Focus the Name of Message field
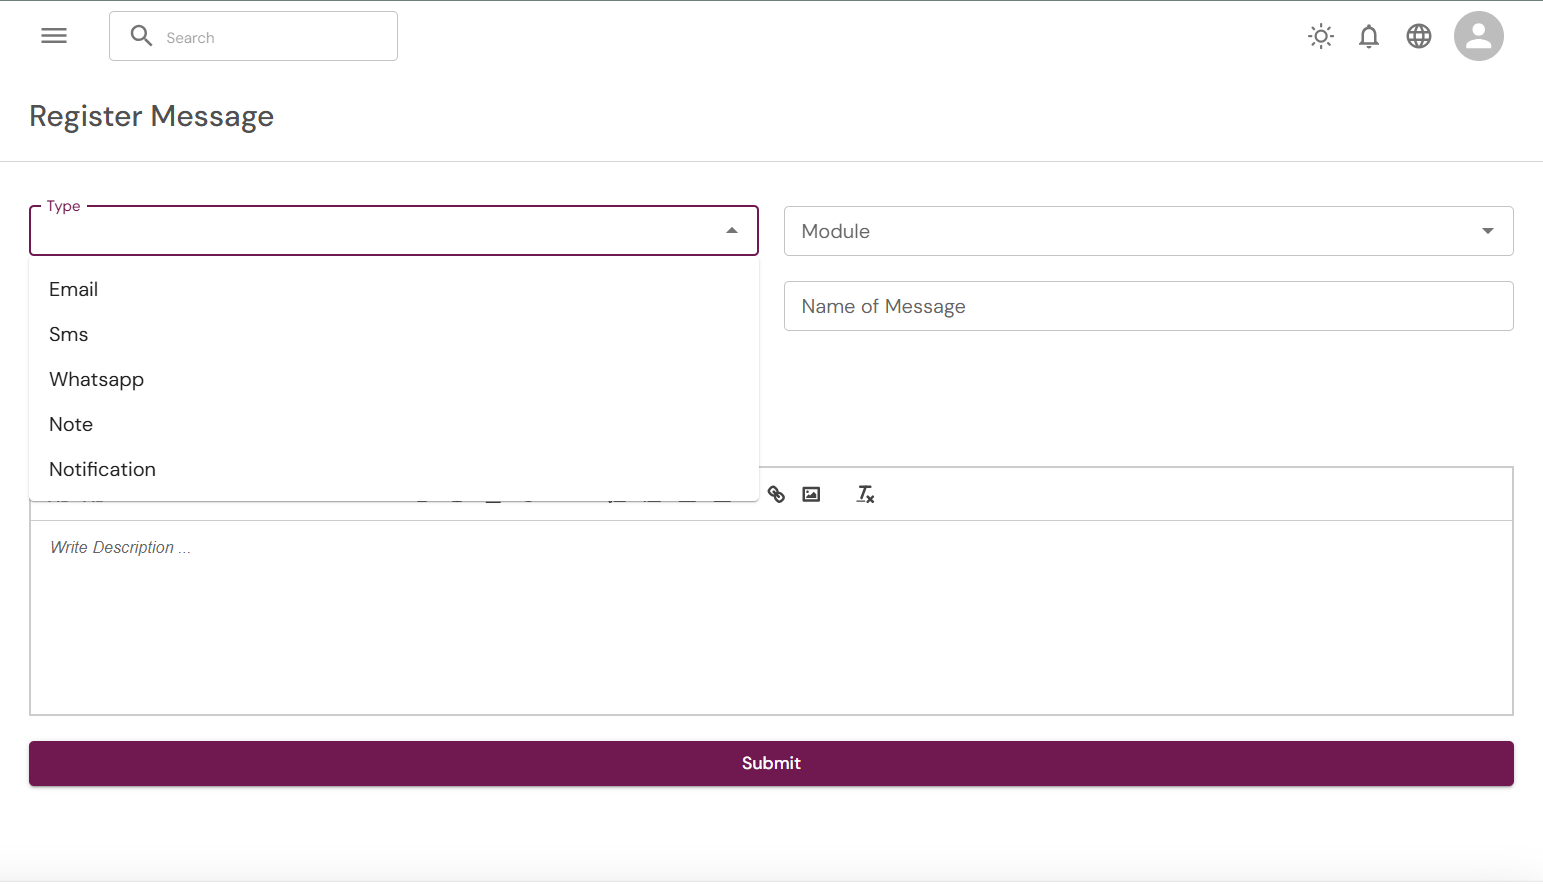Image resolution: width=1543 pixels, height=884 pixels. 1148,306
